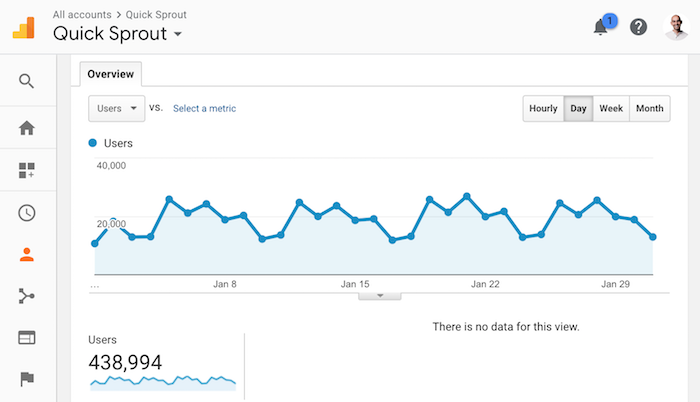Select the Audience person icon

pyautogui.click(x=27, y=255)
